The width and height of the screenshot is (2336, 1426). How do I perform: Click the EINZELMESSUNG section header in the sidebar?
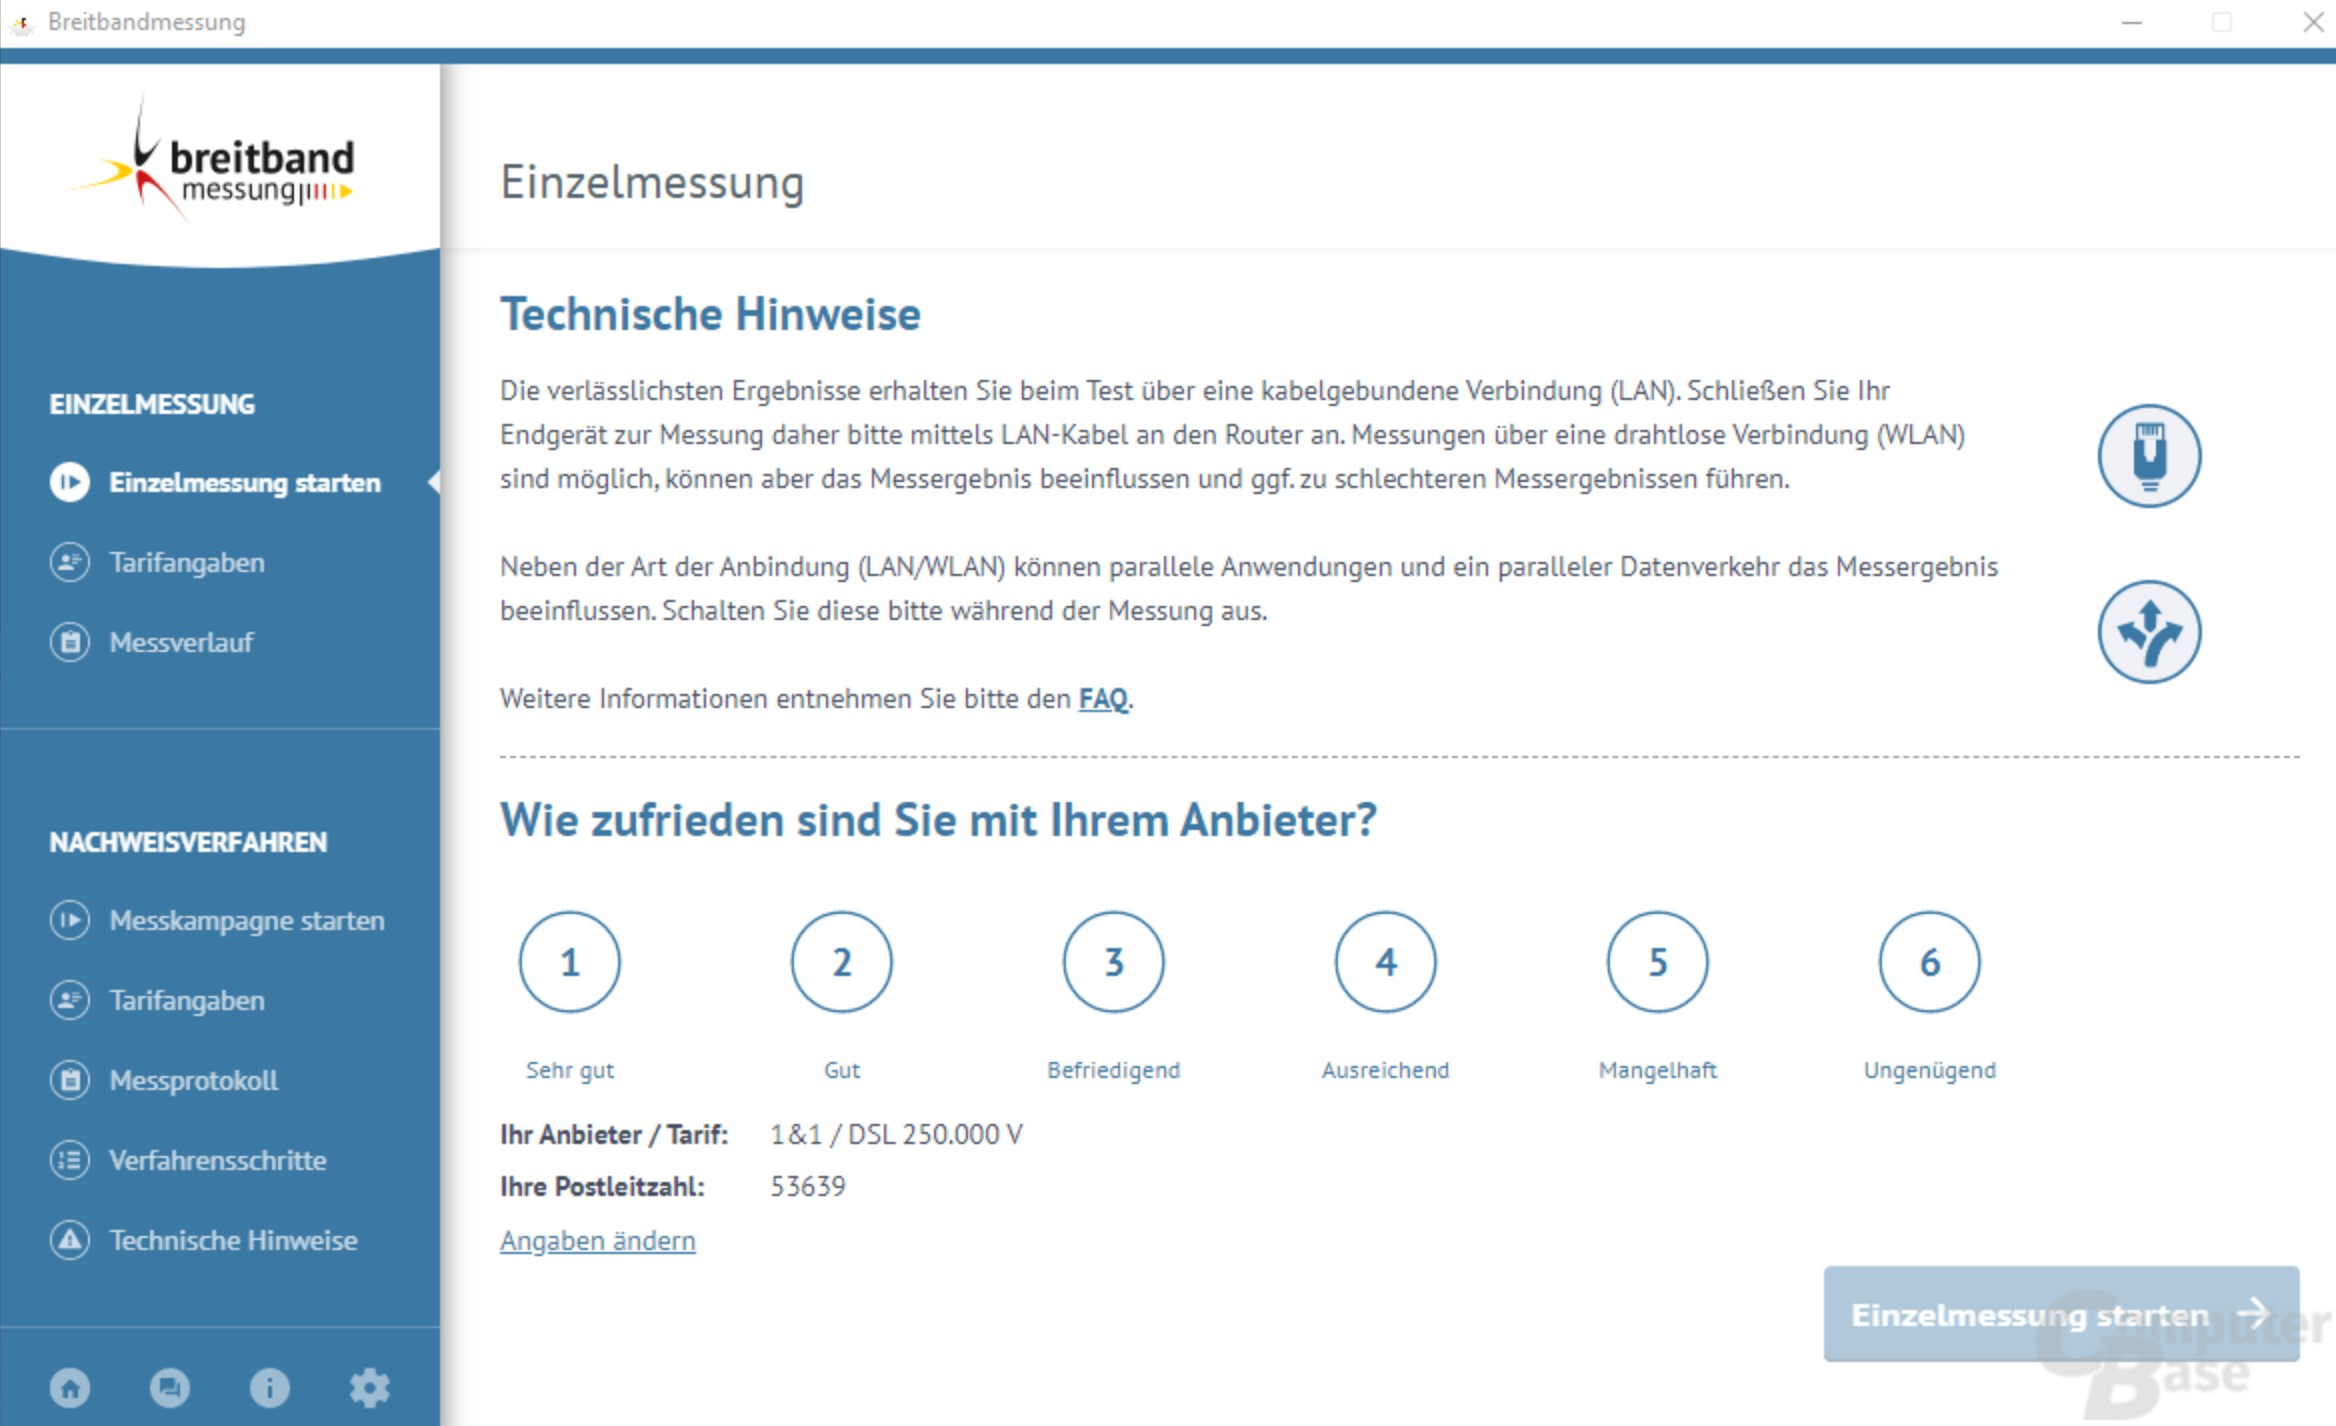click(152, 404)
